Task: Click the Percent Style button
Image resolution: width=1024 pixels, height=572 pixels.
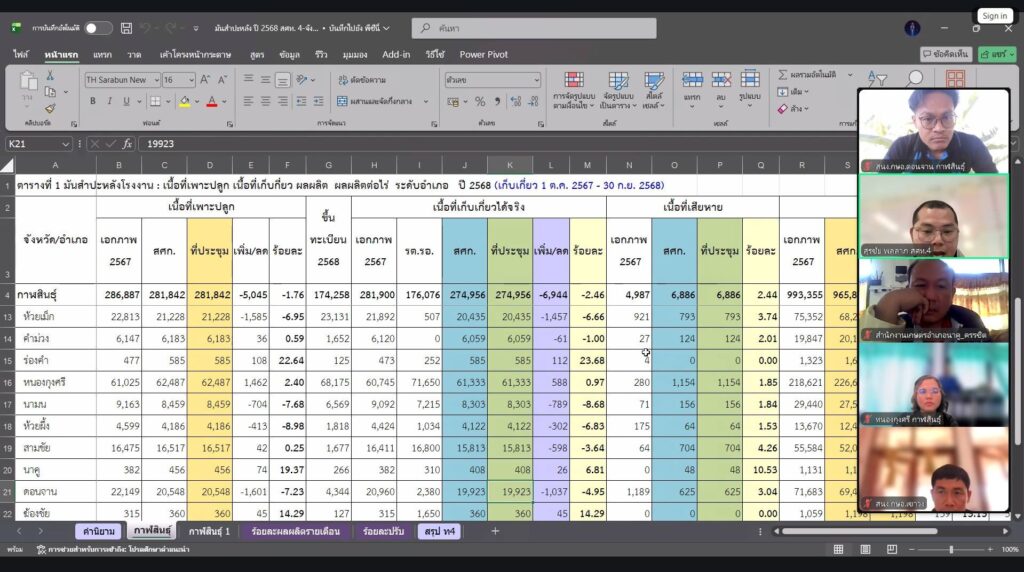Action: (480, 101)
